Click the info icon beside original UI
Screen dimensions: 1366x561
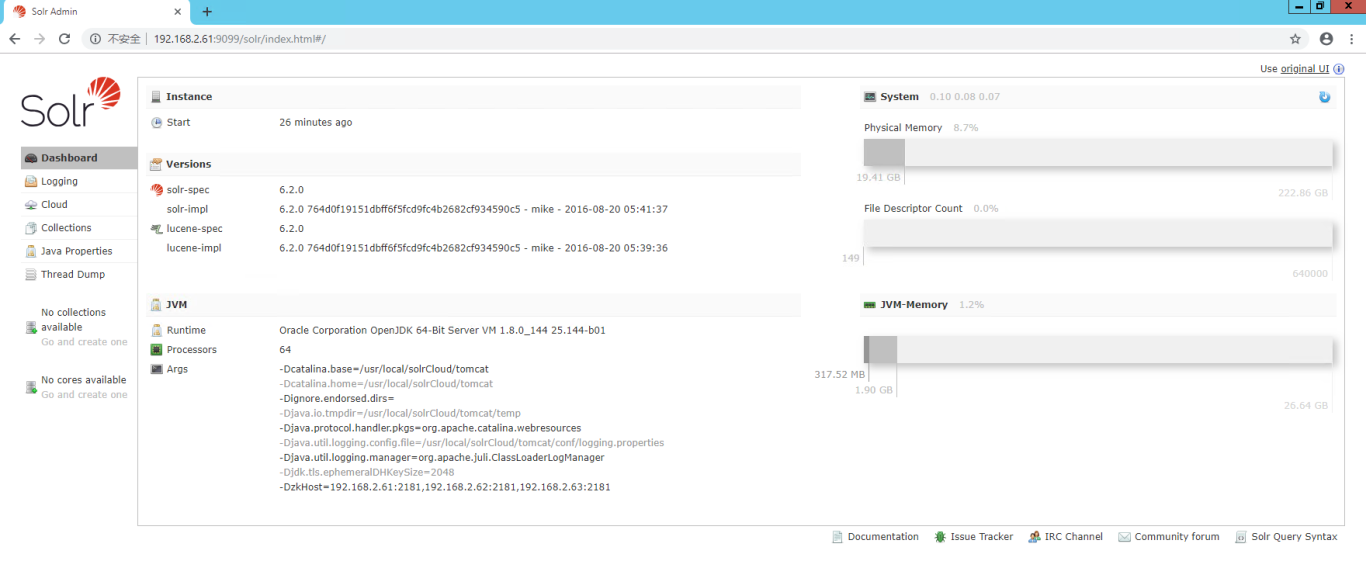click(x=1339, y=69)
